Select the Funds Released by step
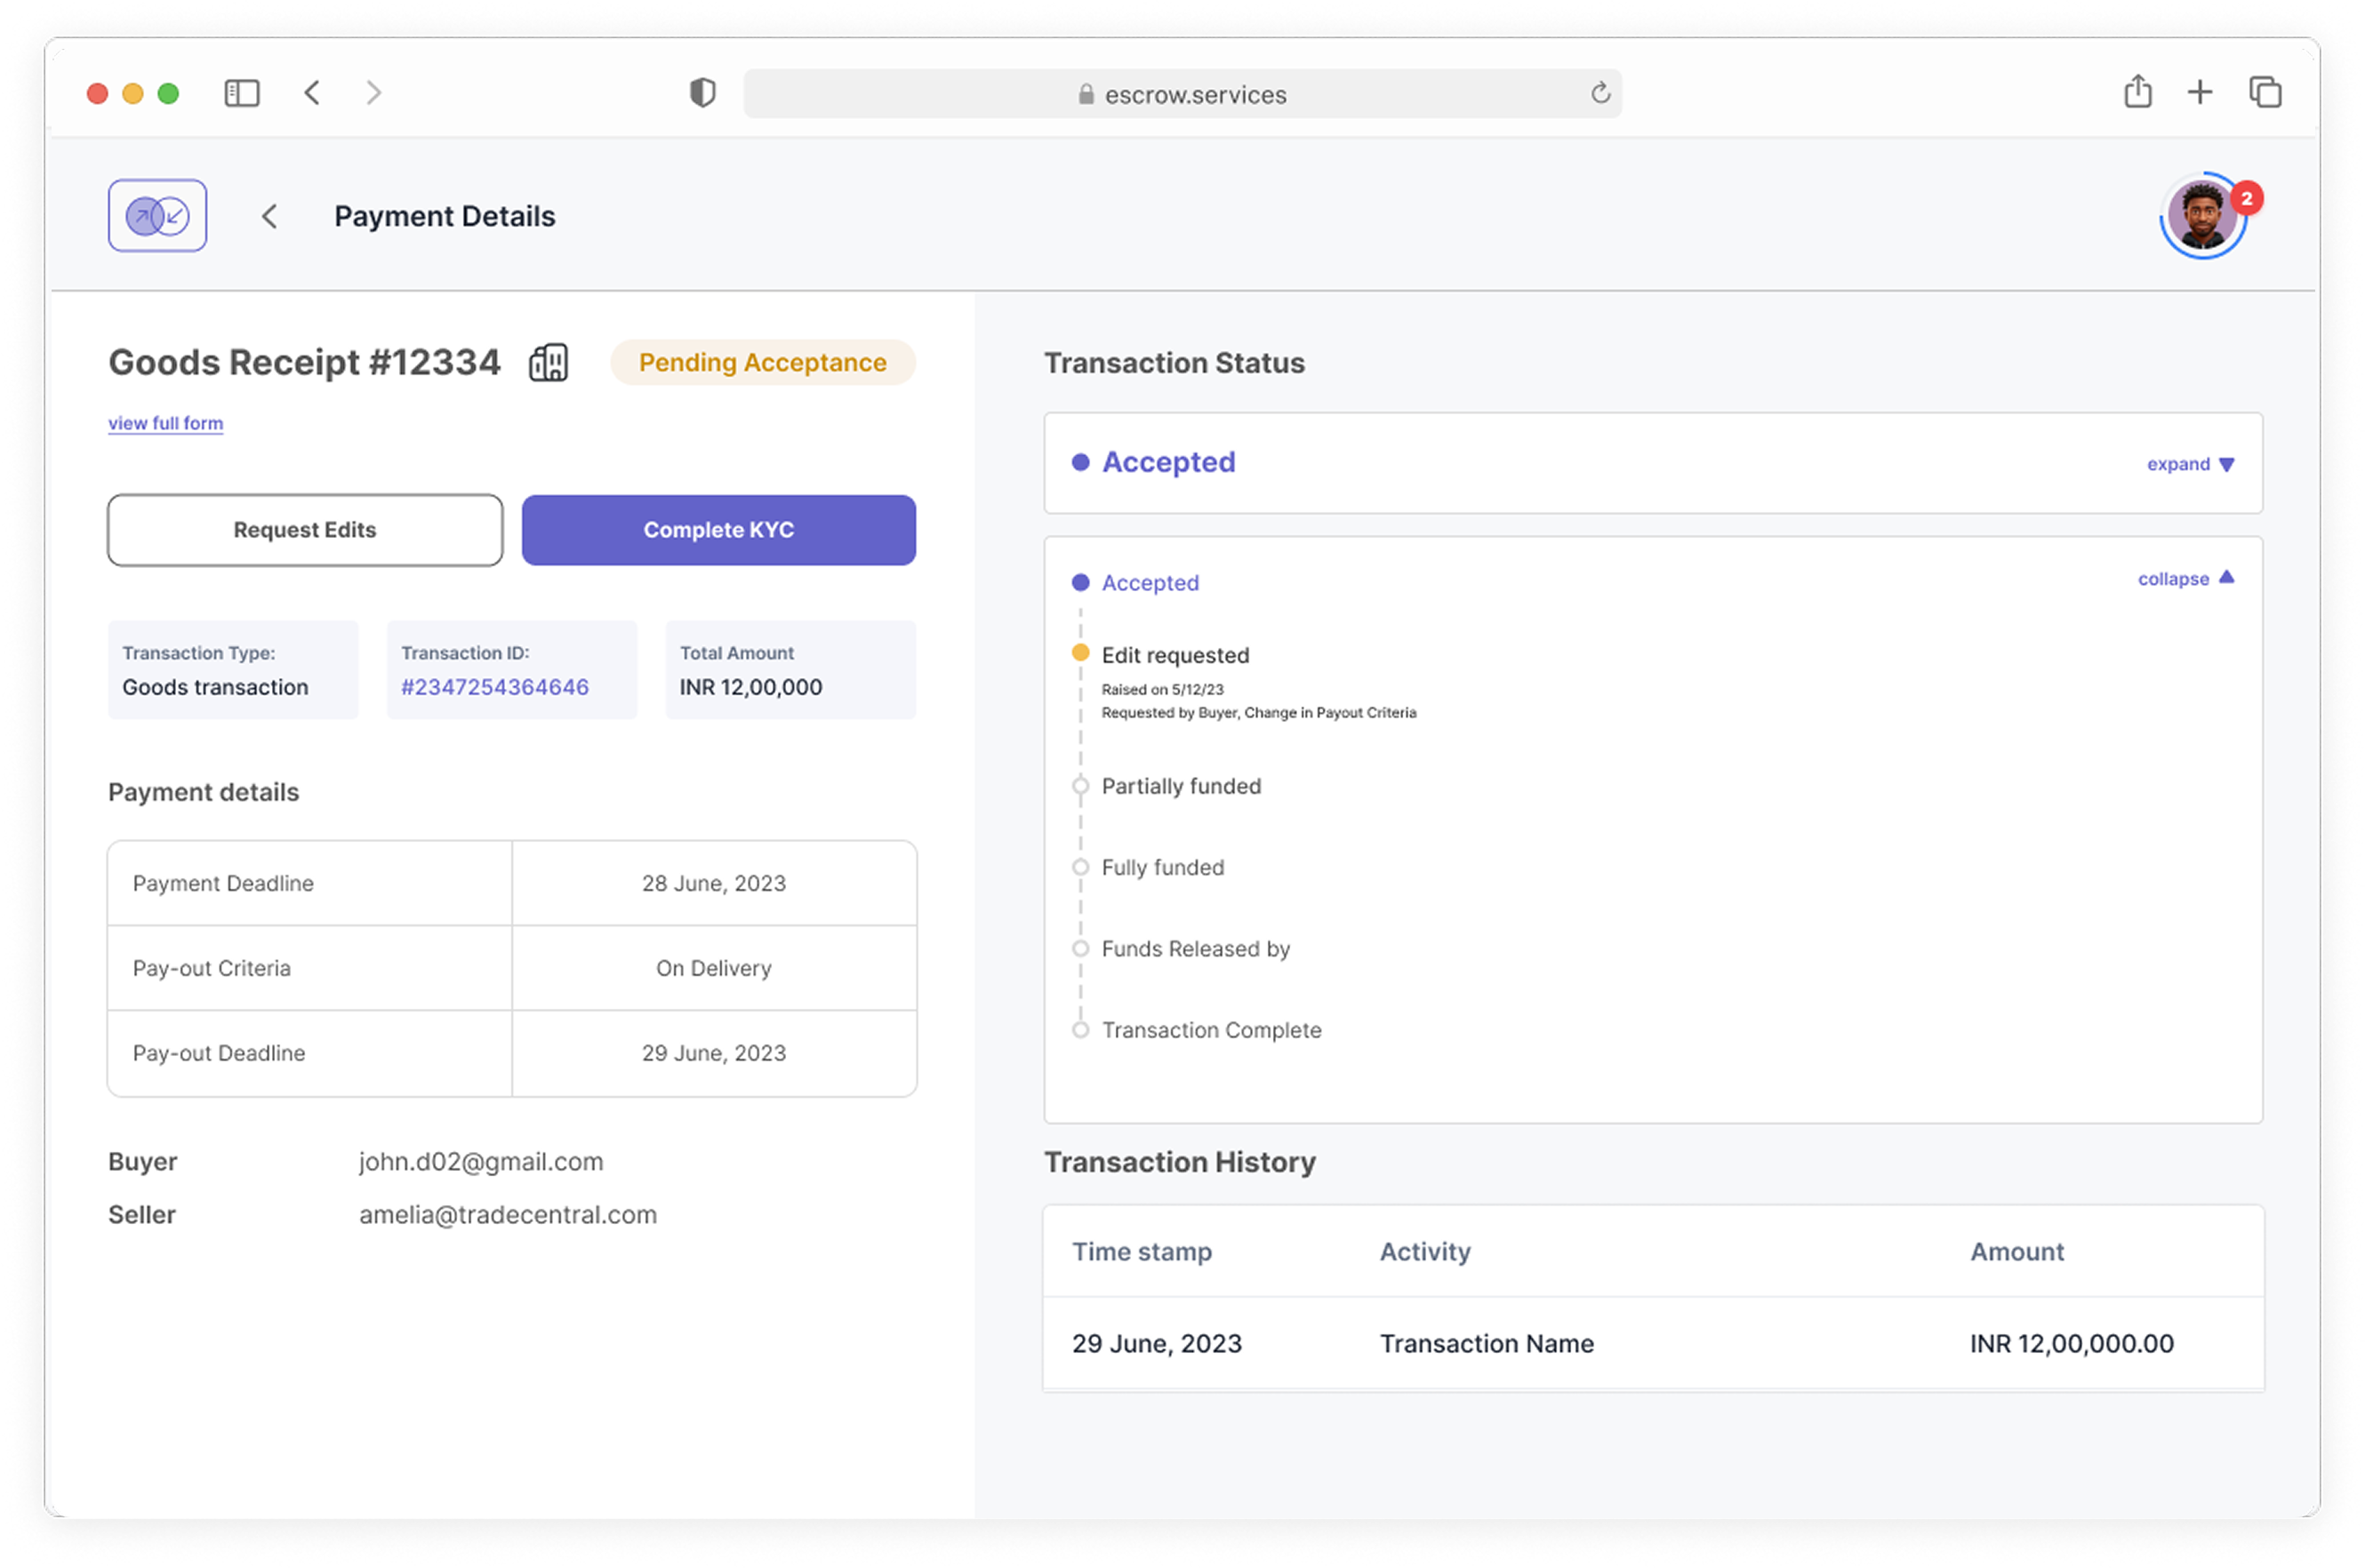The width and height of the screenshot is (2365, 1568). tap(1195, 948)
